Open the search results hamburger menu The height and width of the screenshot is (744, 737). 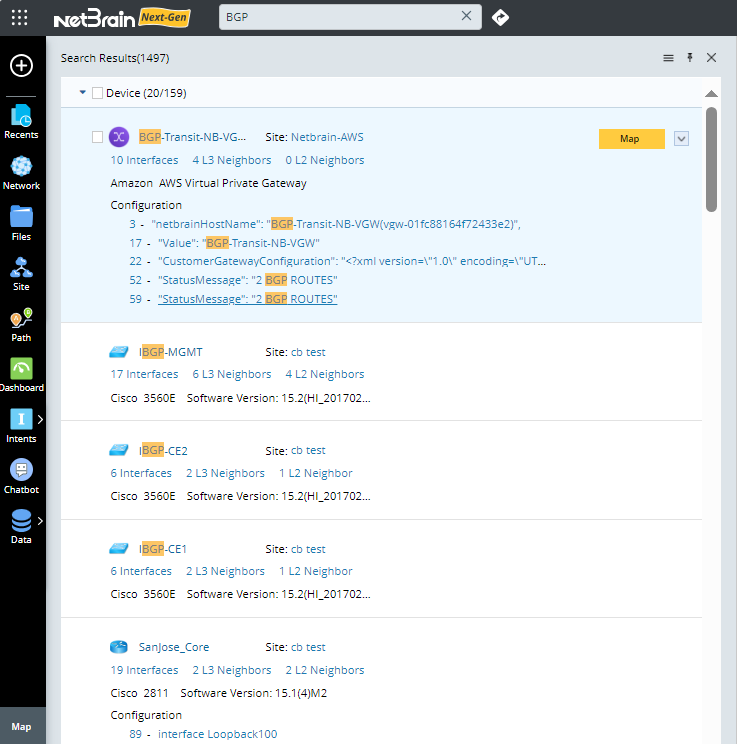pos(668,58)
